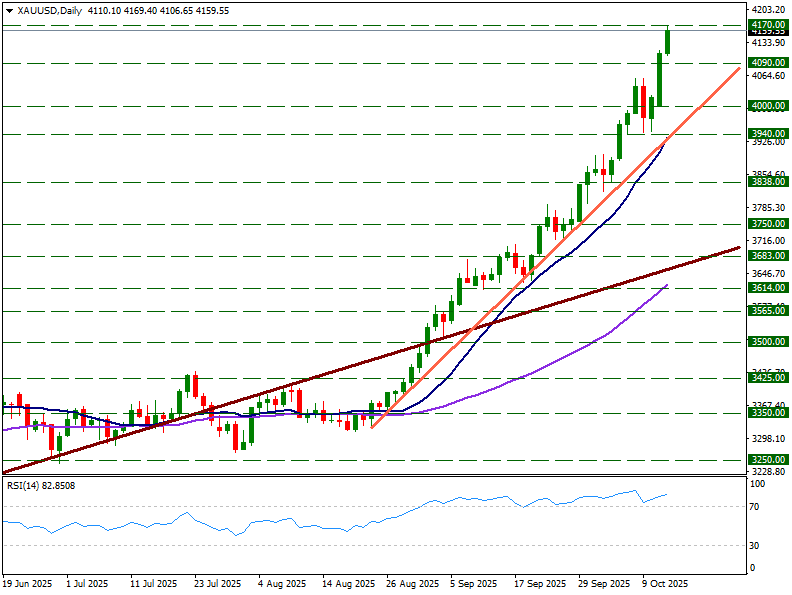This screenshot has height=595, width=792.
Task: Click the 3250.00 horizontal level label
Action: point(766,460)
